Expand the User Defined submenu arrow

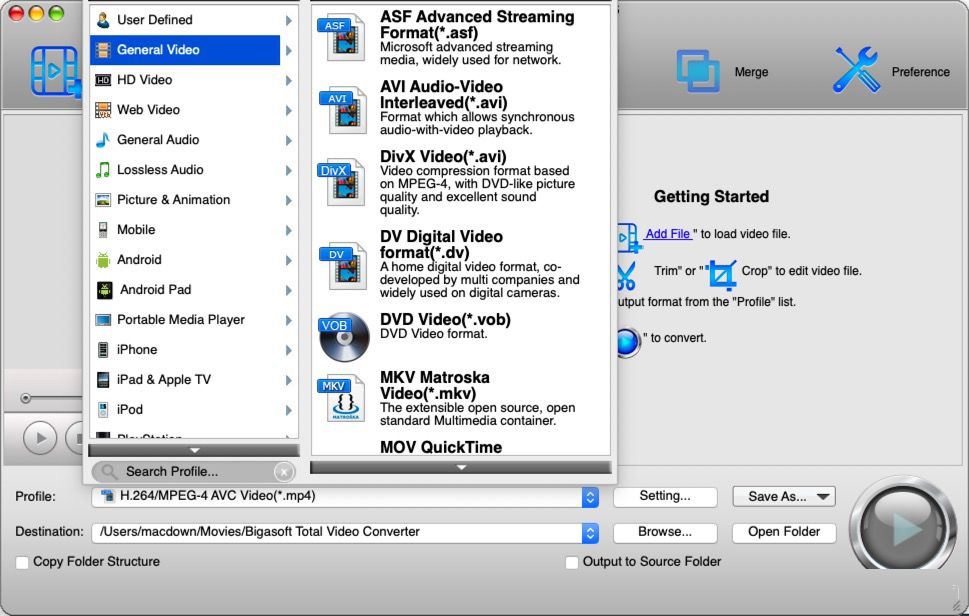point(289,20)
